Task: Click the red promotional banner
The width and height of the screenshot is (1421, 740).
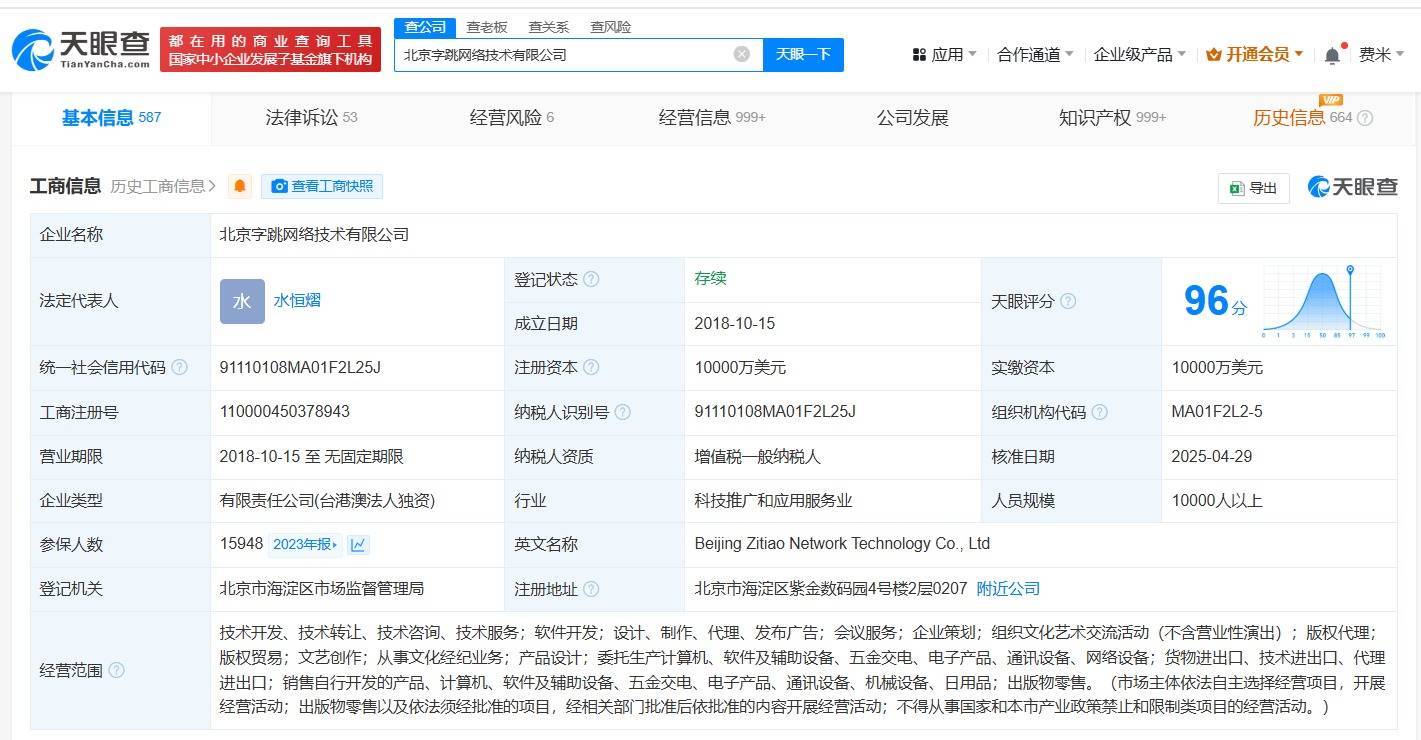Action: [270, 49]
